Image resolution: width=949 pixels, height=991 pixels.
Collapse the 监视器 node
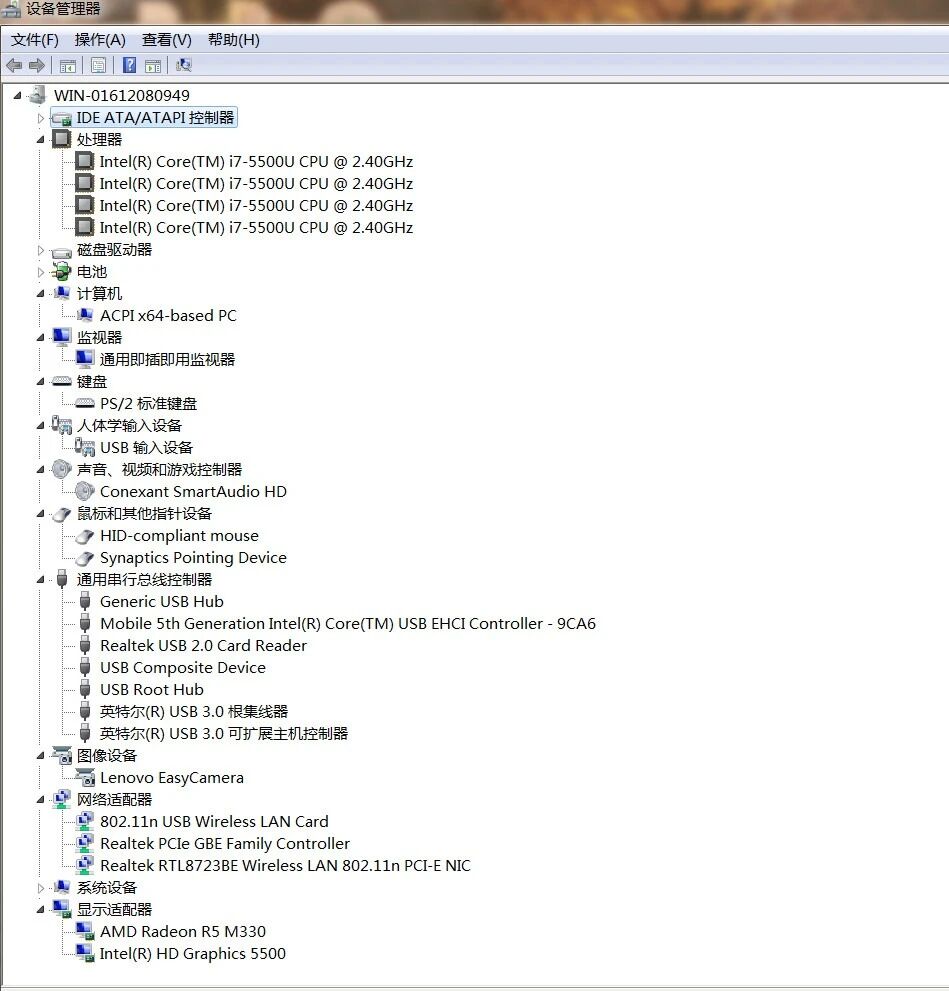40,338
